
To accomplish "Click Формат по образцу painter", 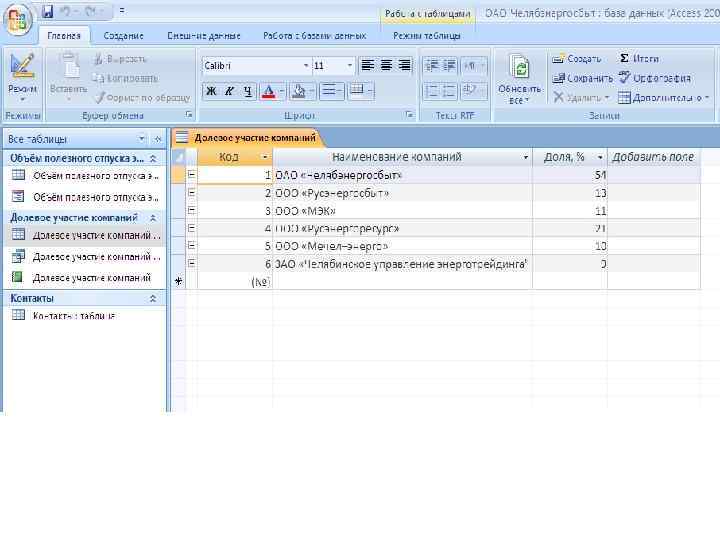I will (x=142, y=97).
